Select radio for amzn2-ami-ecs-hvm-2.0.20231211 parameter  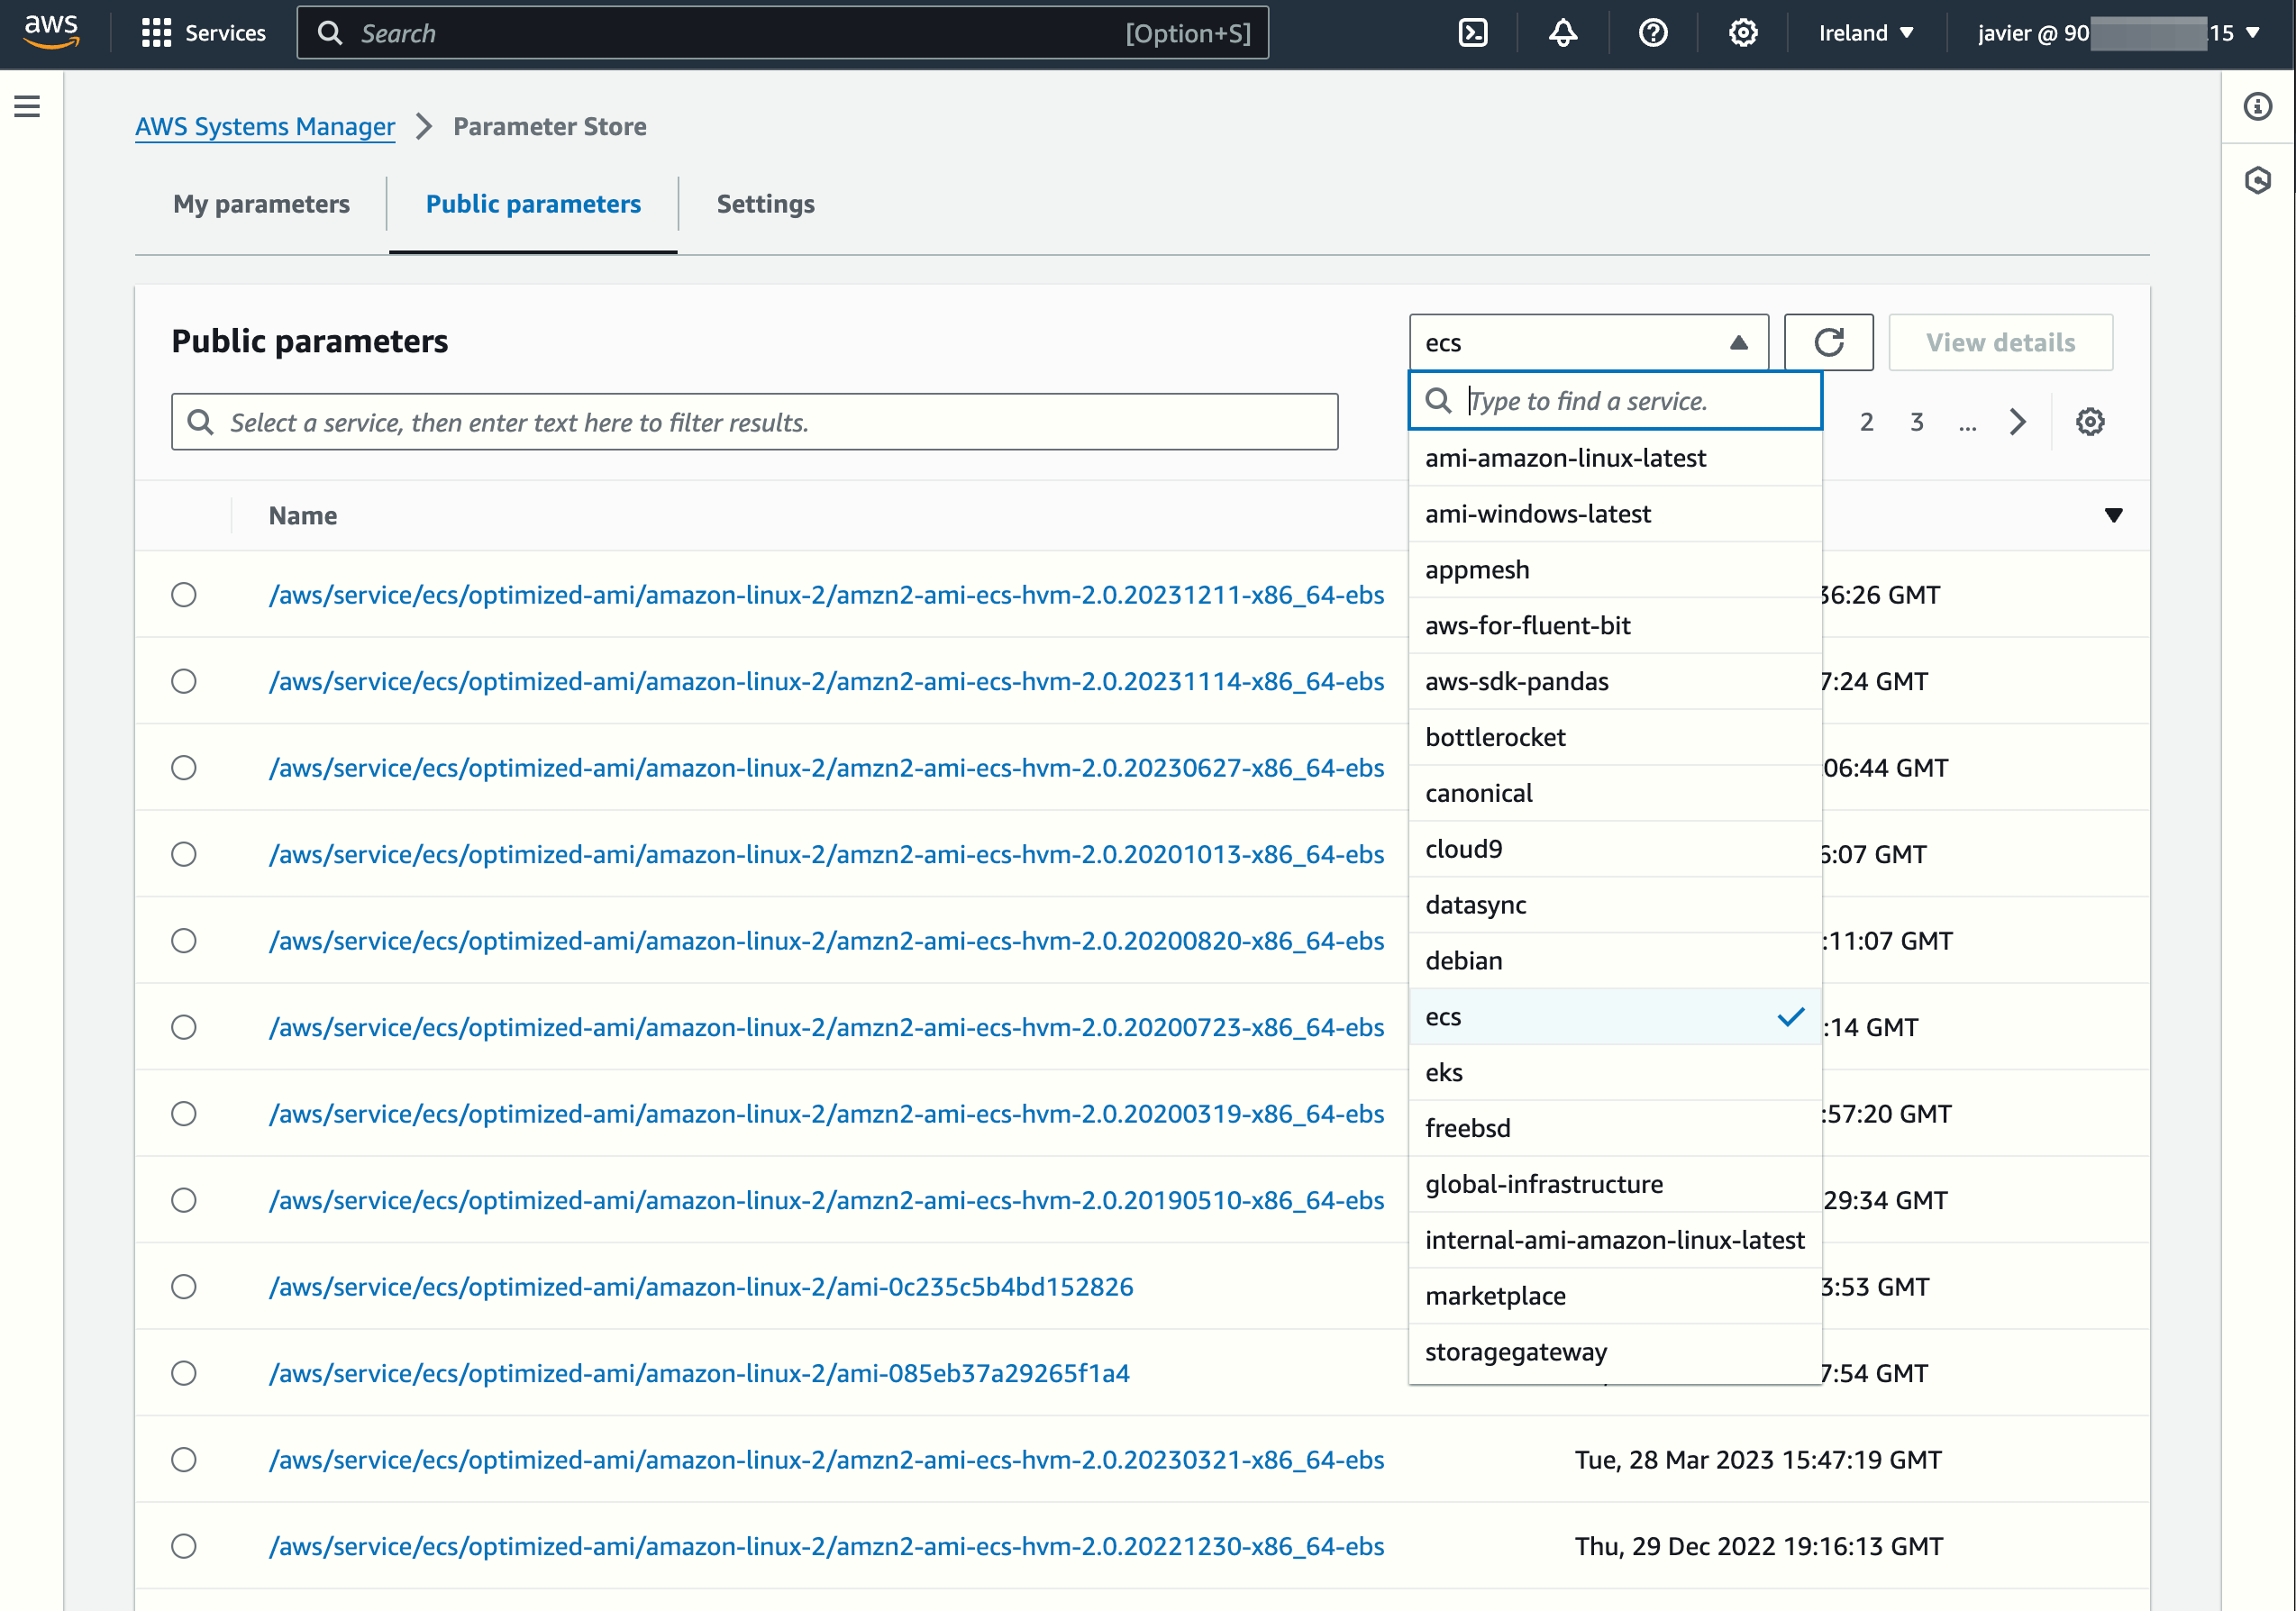pos(184,595)
